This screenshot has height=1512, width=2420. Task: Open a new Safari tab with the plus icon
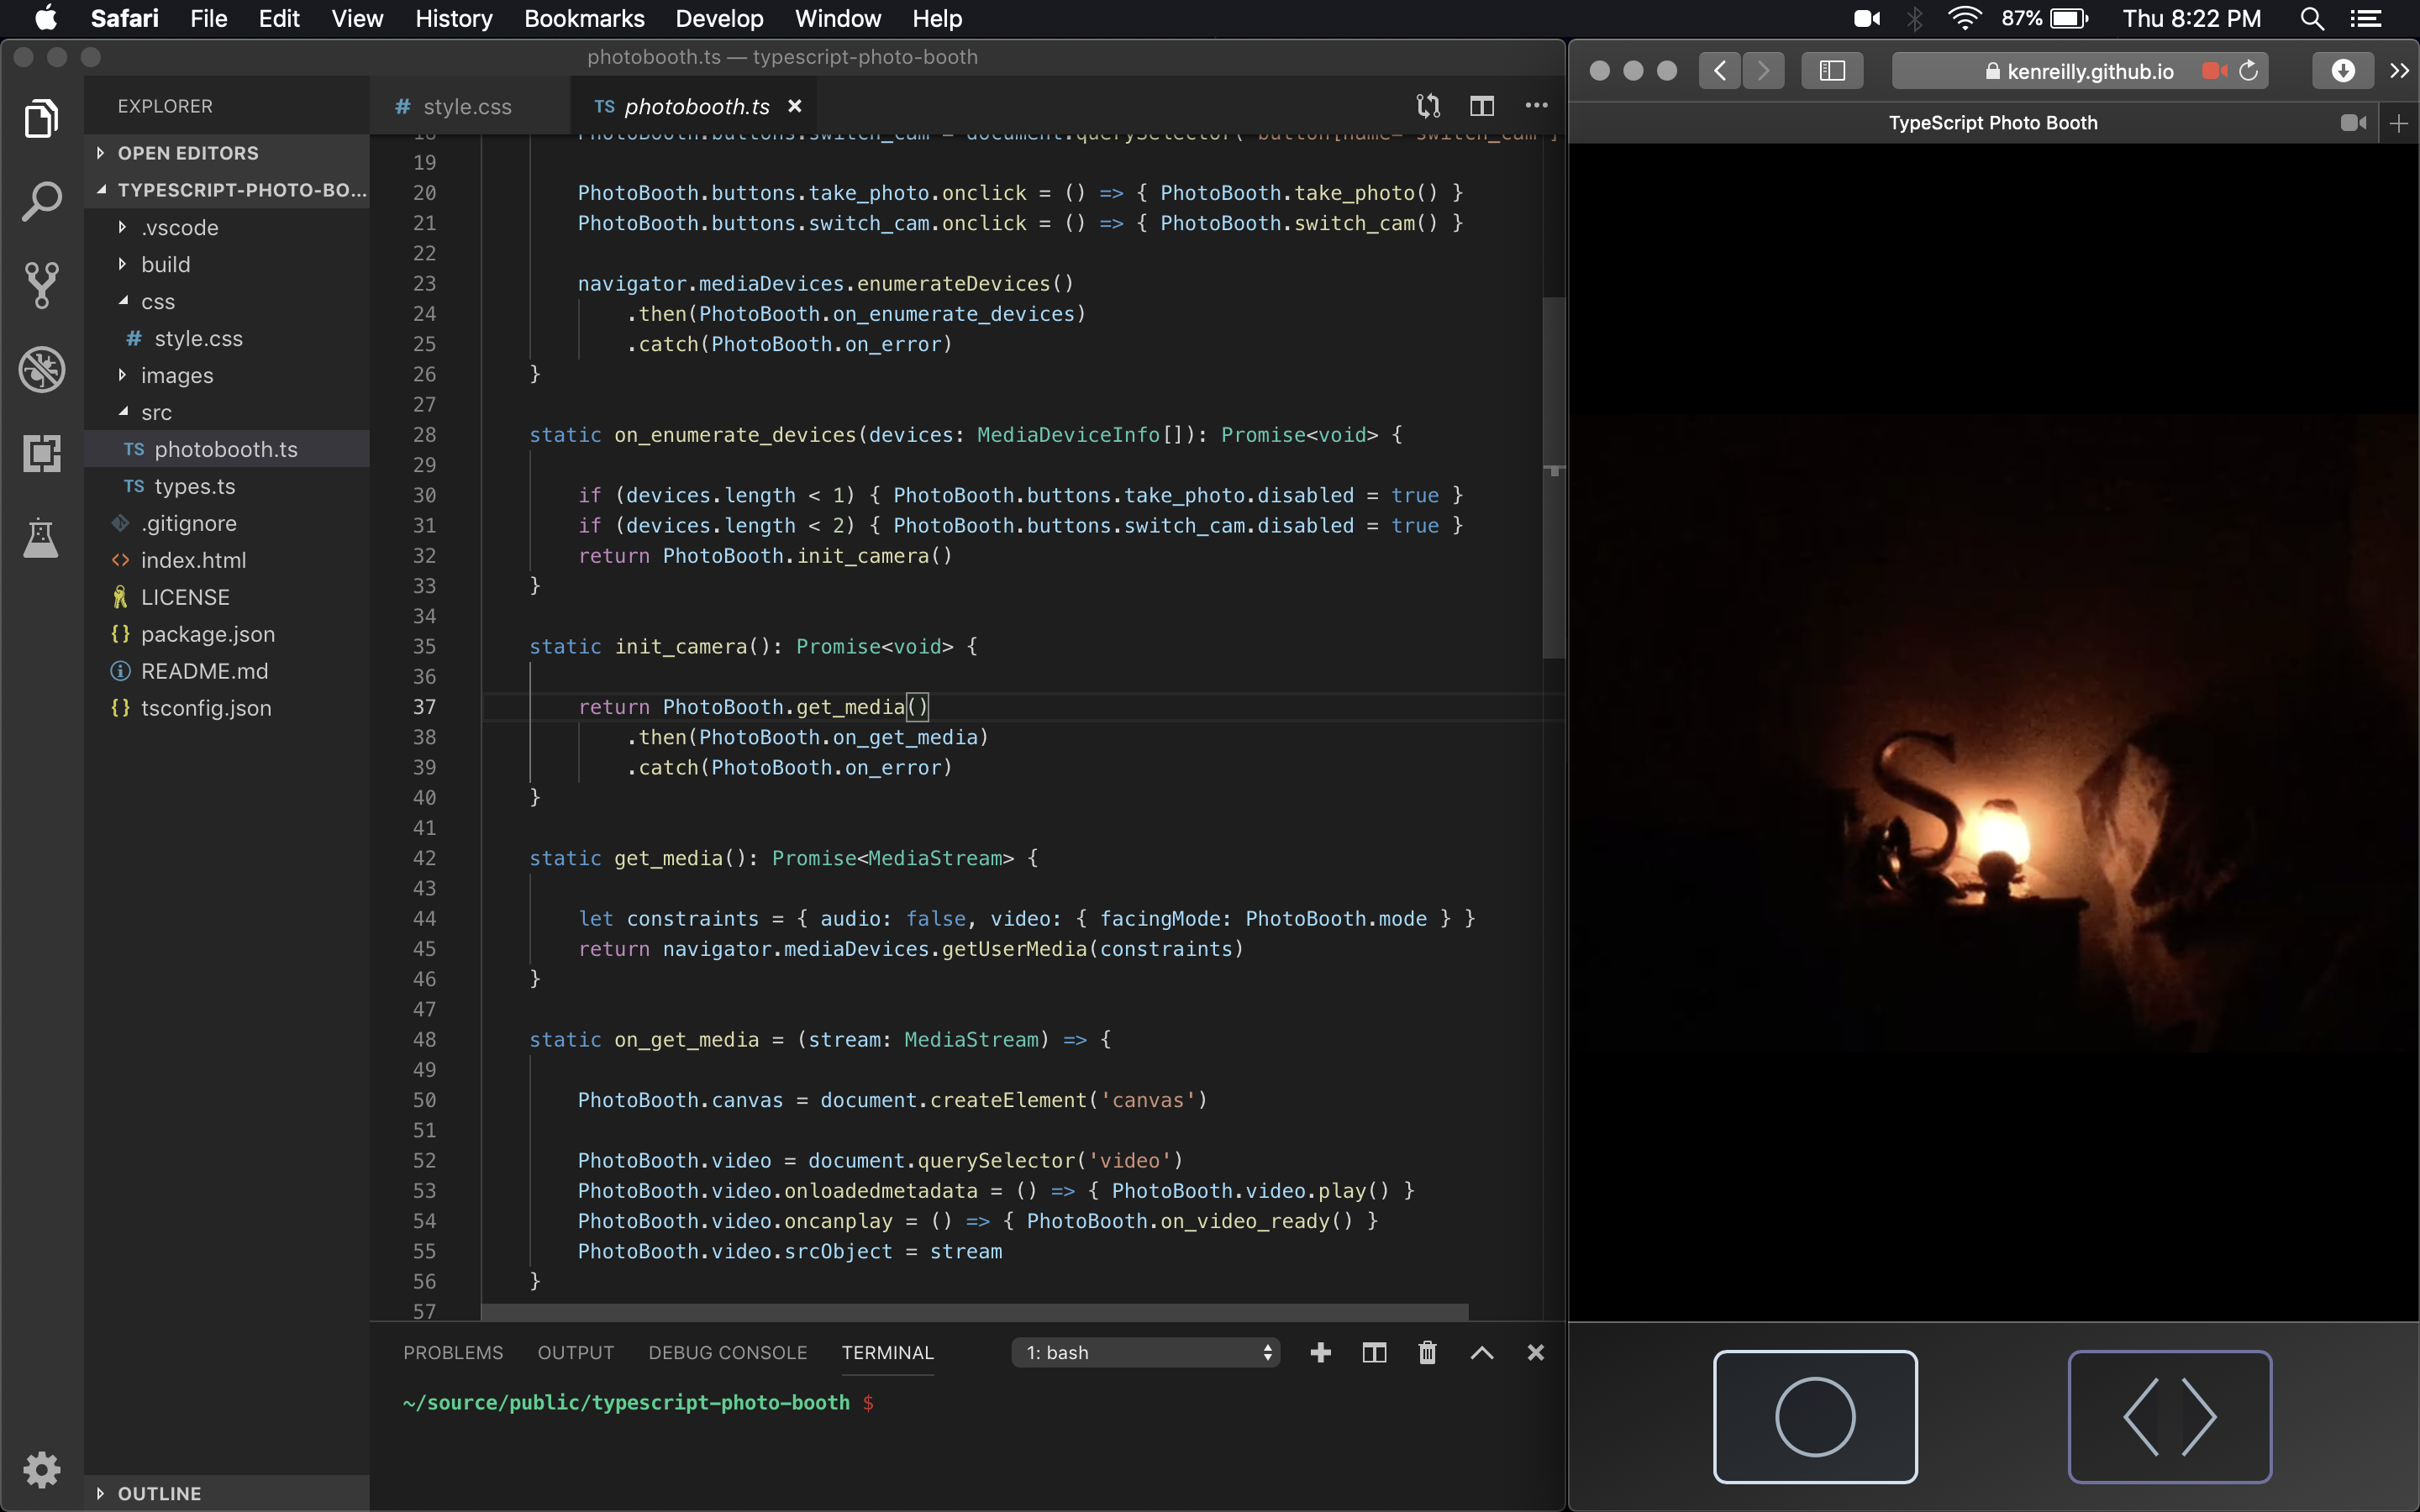[2399, 122]
